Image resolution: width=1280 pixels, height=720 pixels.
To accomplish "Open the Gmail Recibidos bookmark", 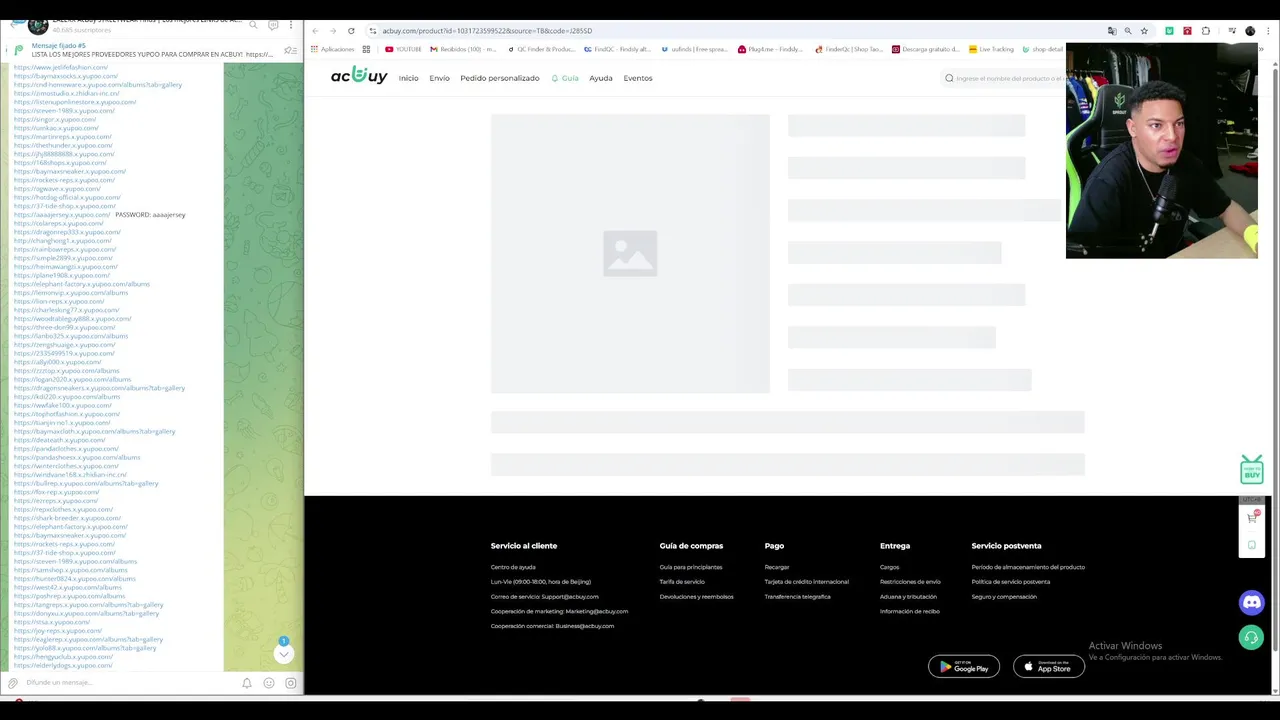I will click(x=463, y=49).
